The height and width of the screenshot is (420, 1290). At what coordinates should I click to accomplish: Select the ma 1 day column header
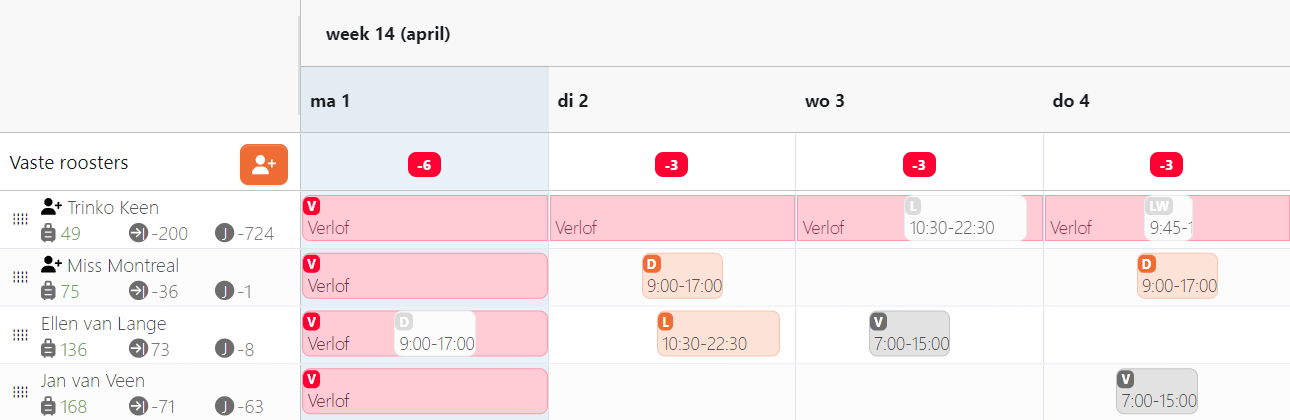point(424,100)
